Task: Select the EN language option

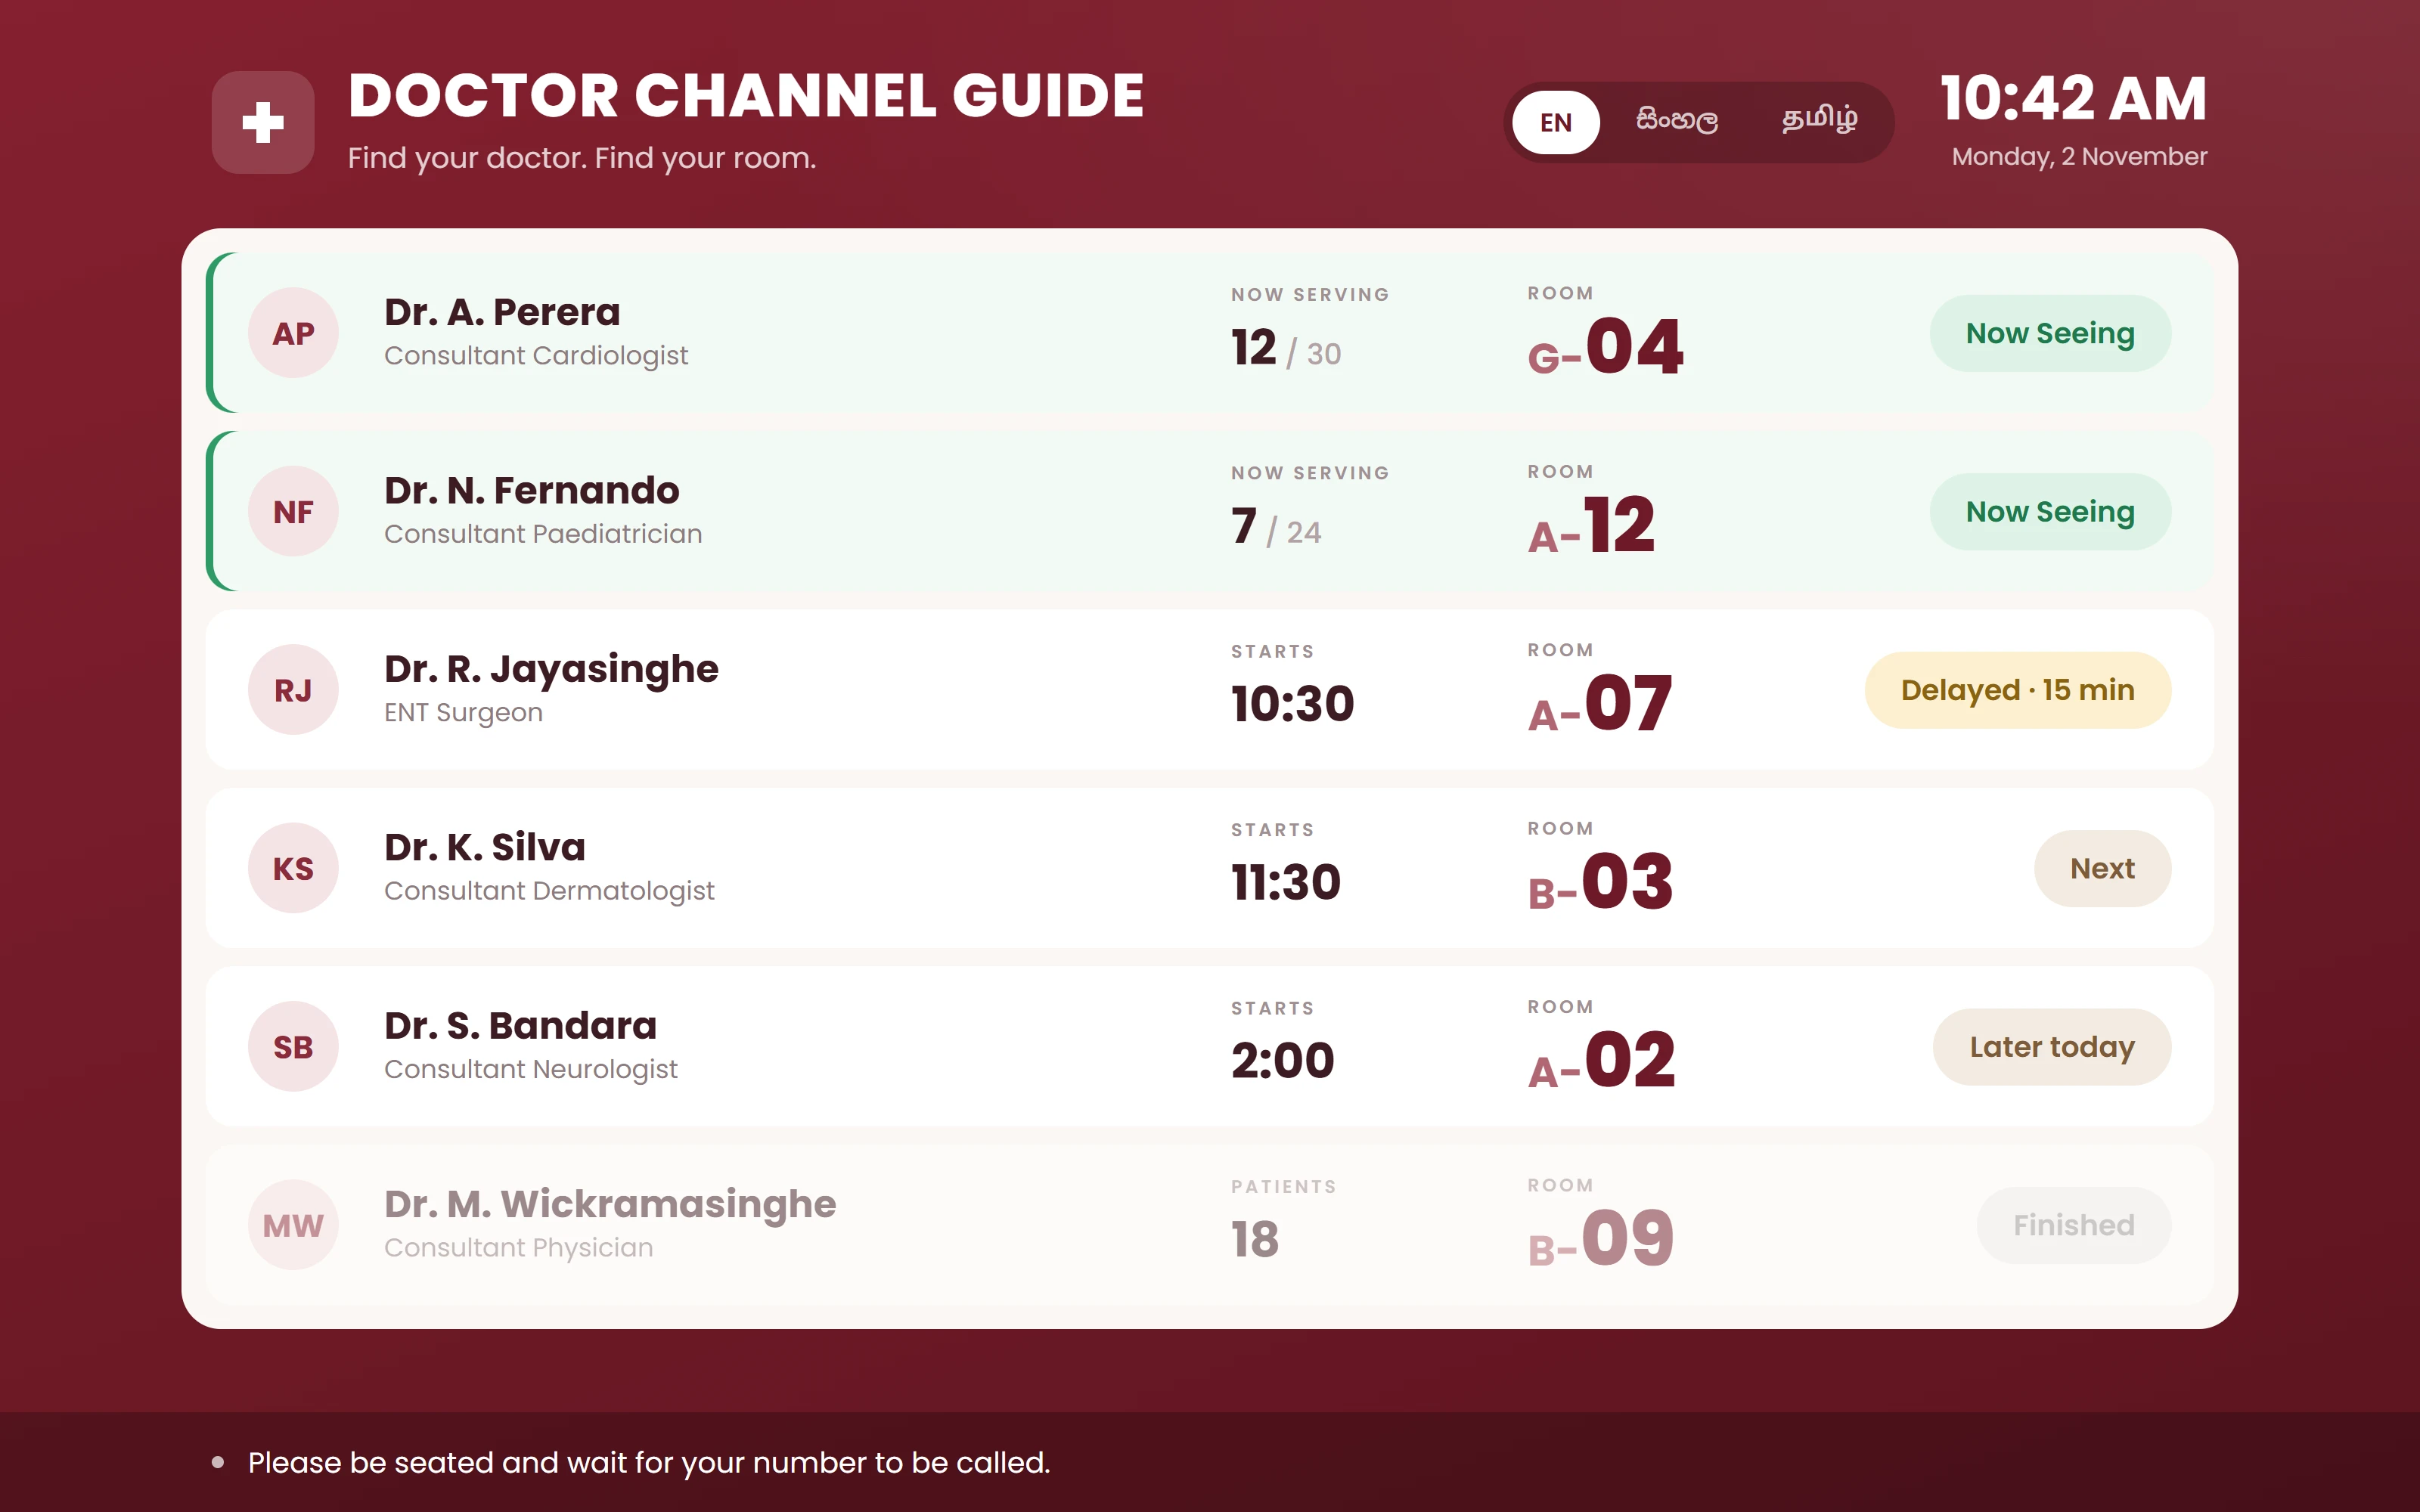Action: (1555, 122)
